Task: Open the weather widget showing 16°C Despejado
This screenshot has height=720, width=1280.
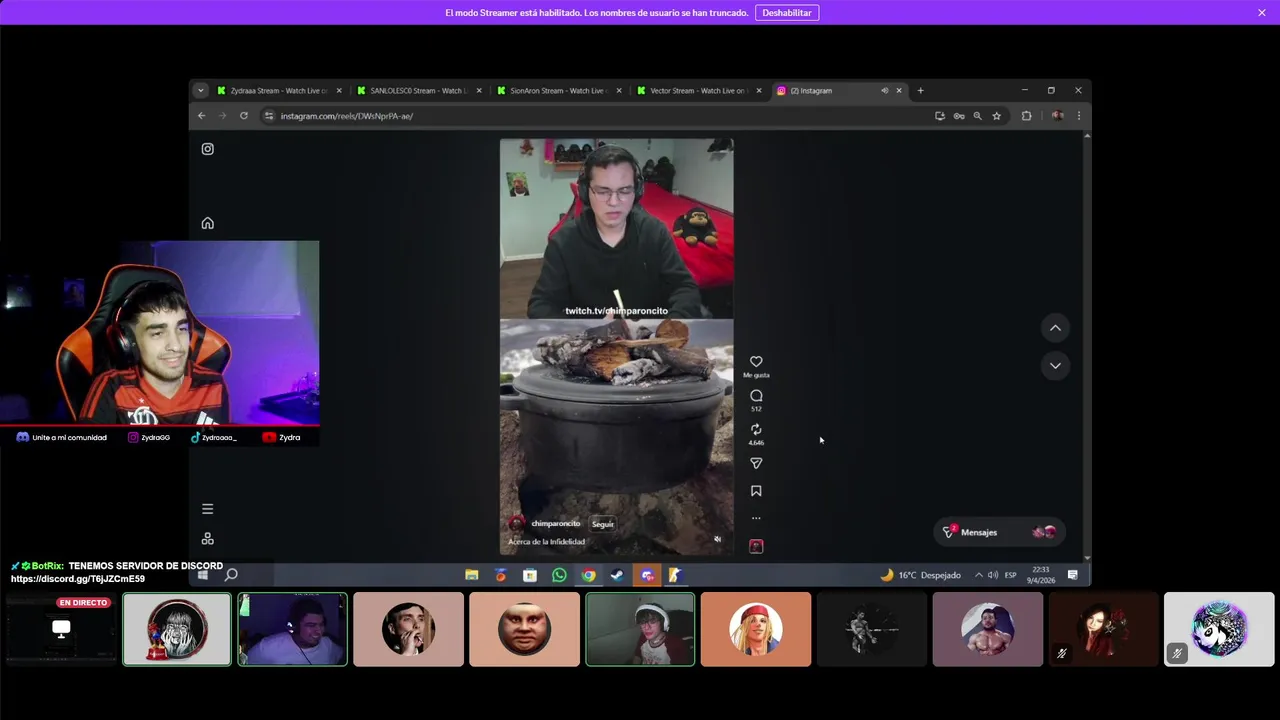Action: tap(920, 575)
